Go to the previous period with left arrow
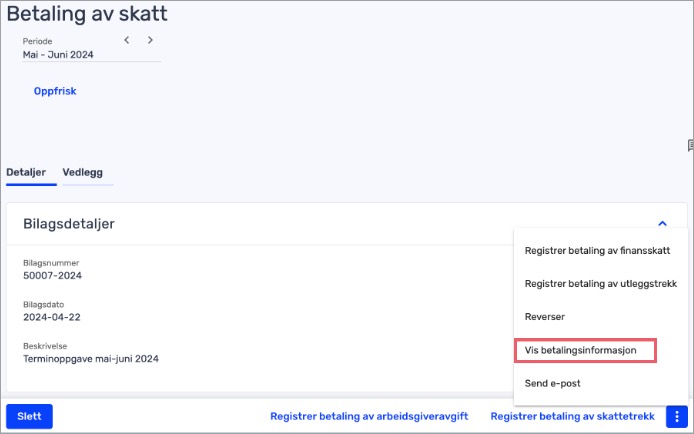Image resolution: width=694 pixels, height=434 pixels. pos(127,40)
